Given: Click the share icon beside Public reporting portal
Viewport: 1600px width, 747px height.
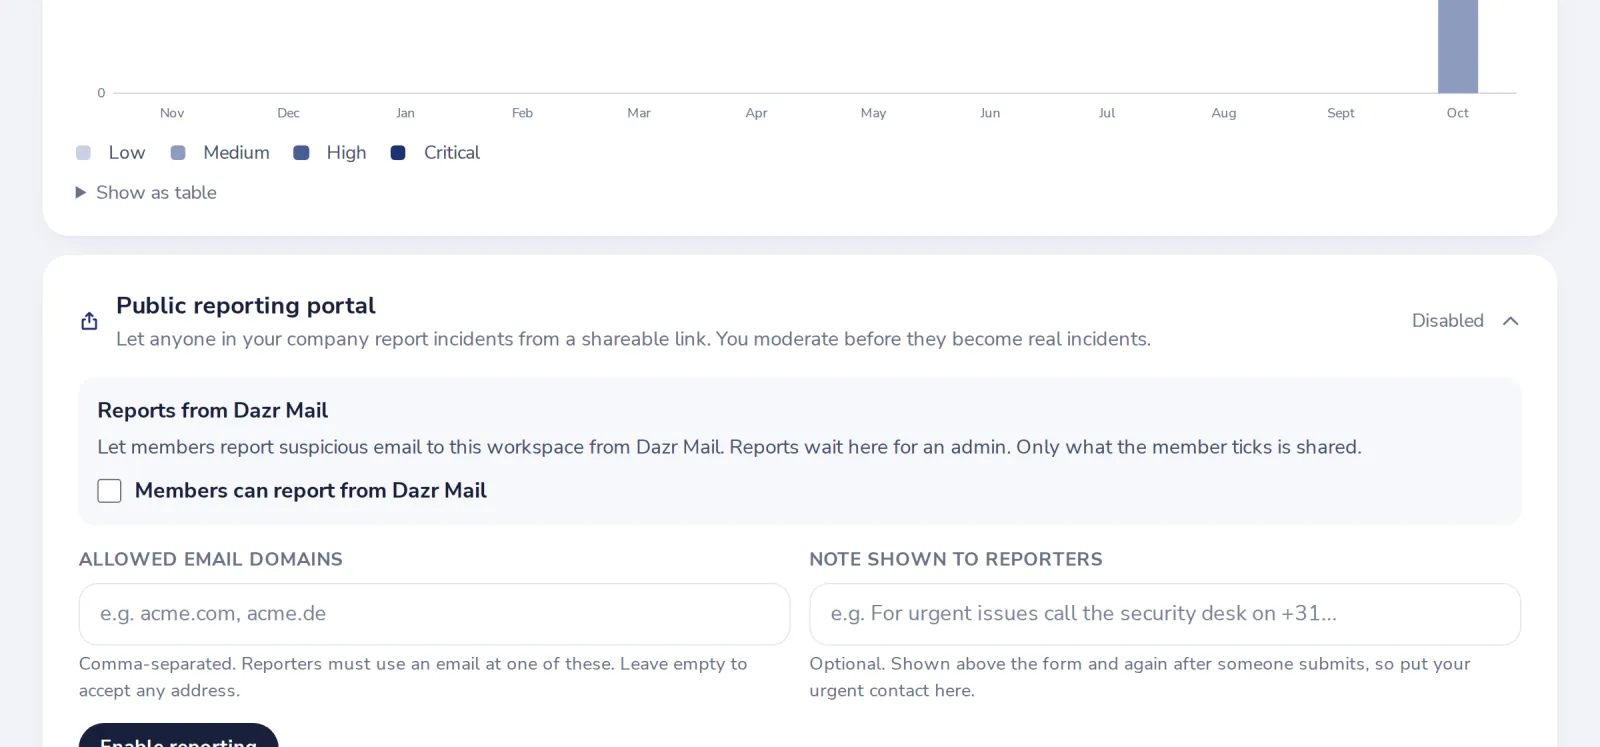Looking at the screenshot, I should click(x=89, y=321).
